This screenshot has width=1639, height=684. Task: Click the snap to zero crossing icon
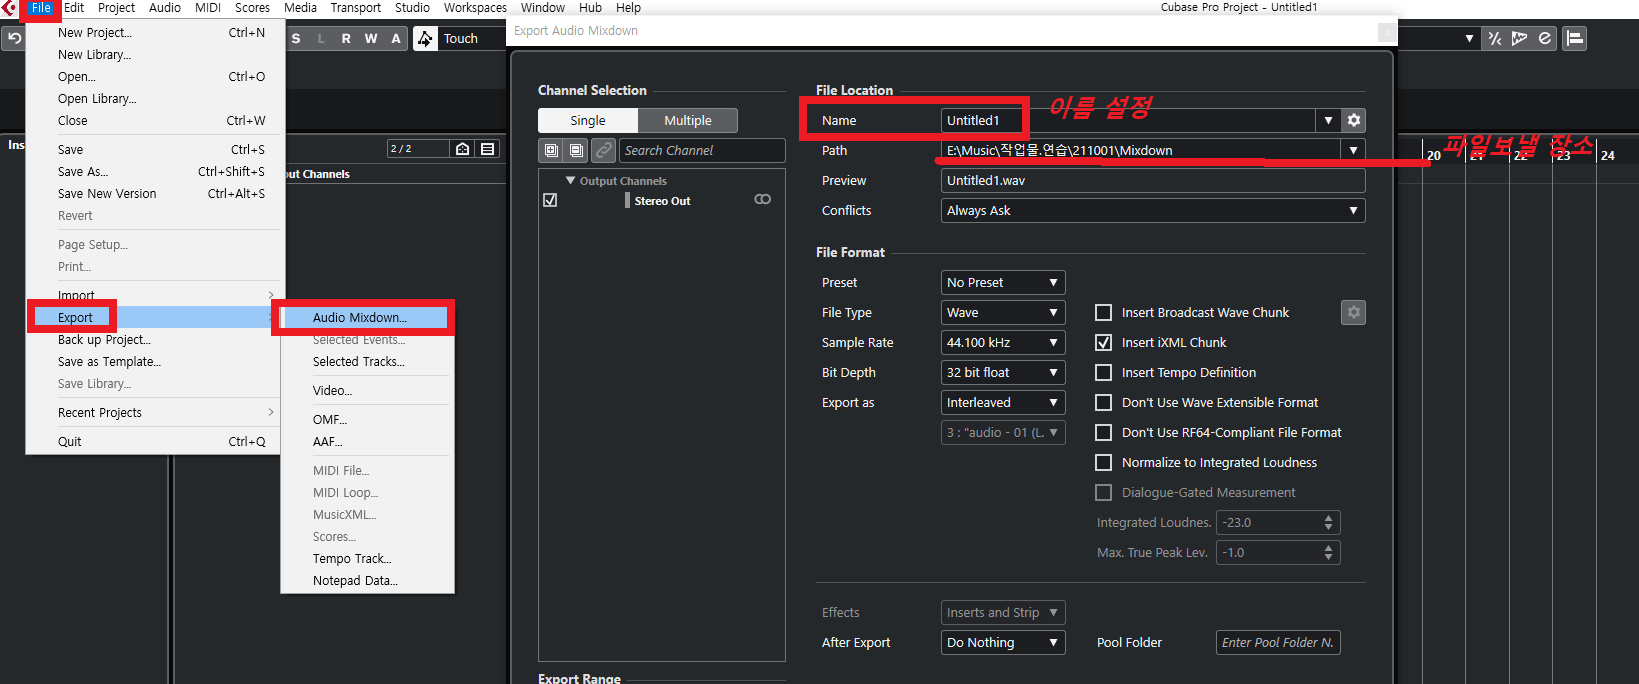point(1495,38)
